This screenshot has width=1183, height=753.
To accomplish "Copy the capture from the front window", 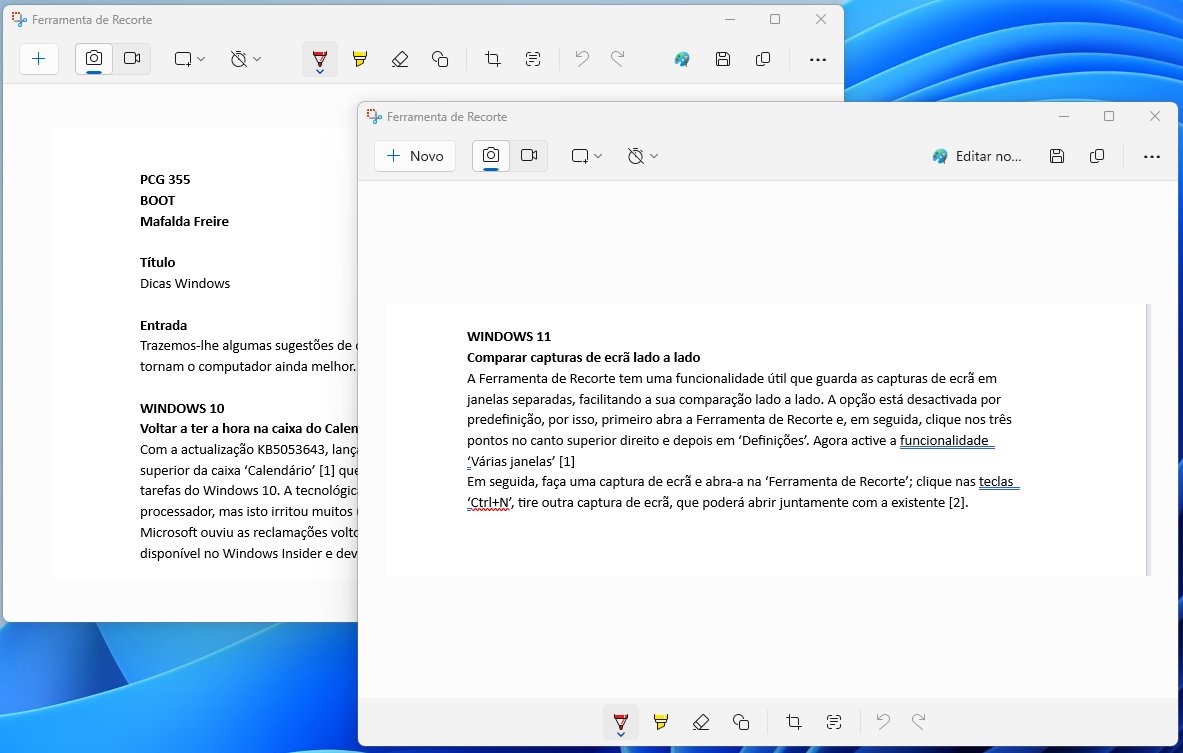I will (x=1097, y=156).
